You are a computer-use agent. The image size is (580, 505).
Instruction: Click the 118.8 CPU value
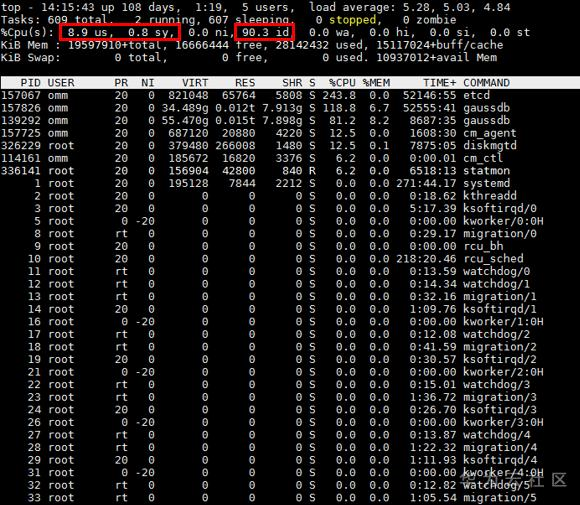[x=339, y=108]
